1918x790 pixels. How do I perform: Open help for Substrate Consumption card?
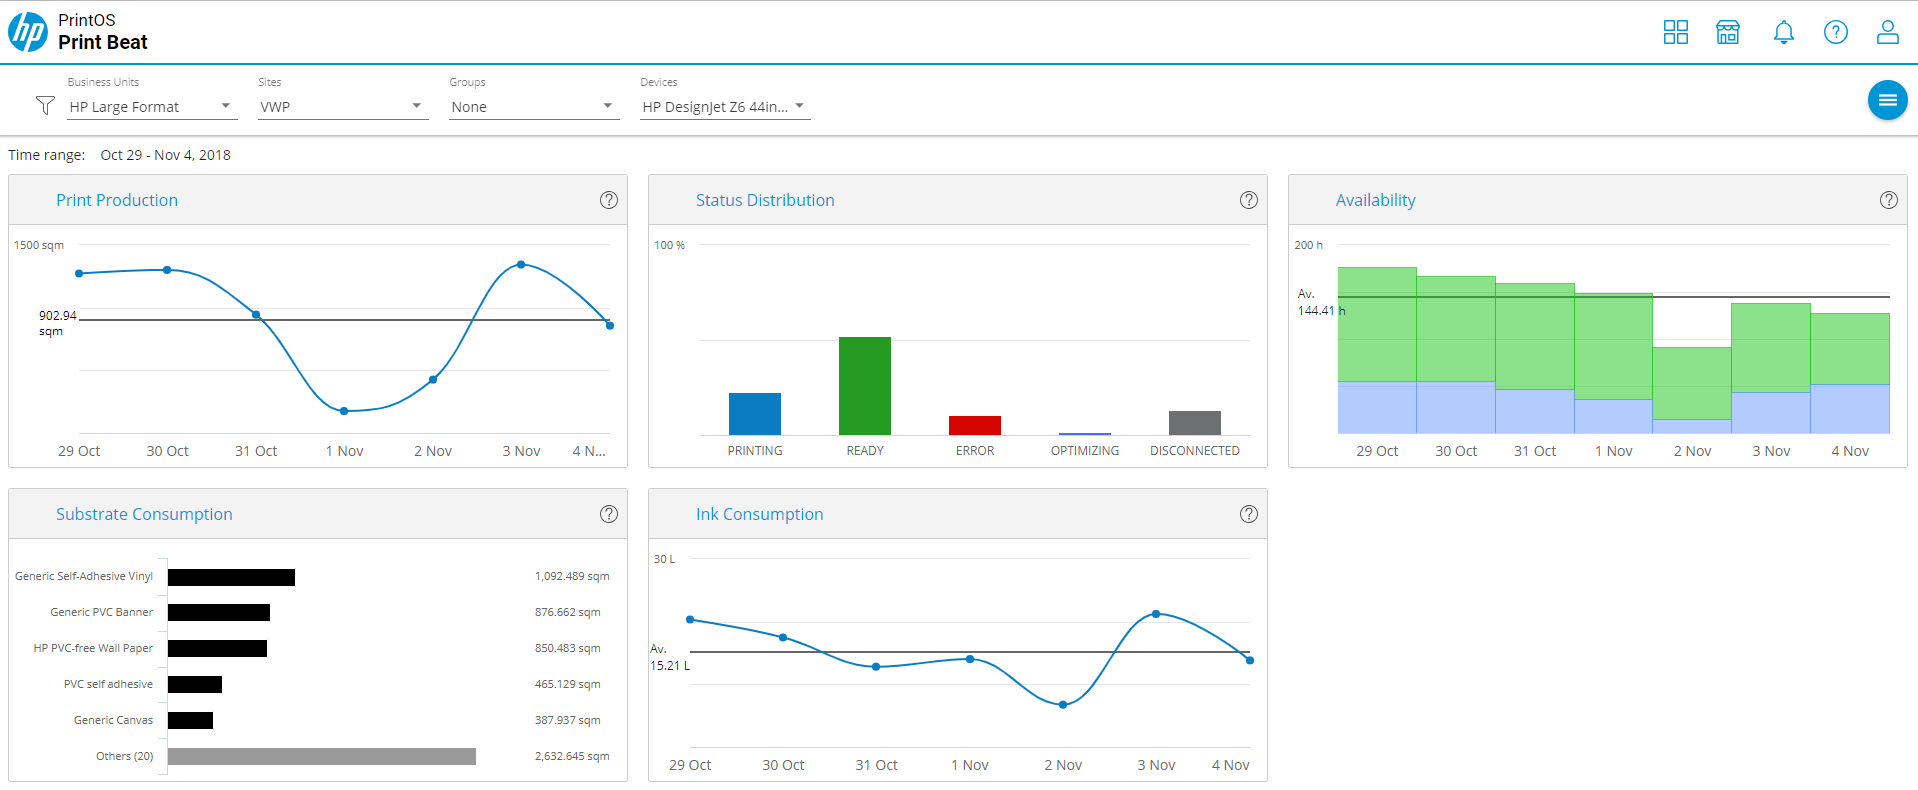tap(609, 514)
